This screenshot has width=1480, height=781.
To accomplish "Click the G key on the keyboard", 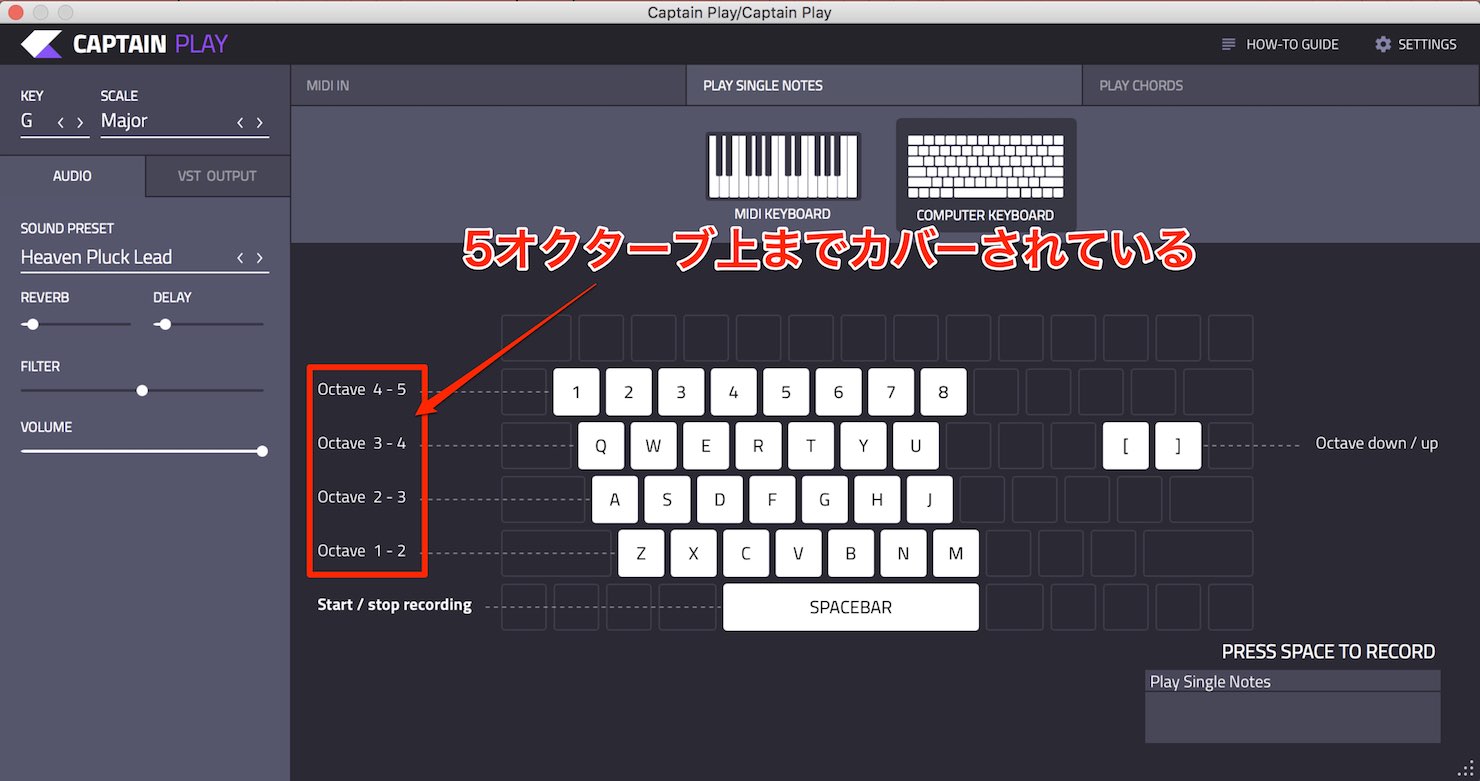I will click(x=824, y=500).
